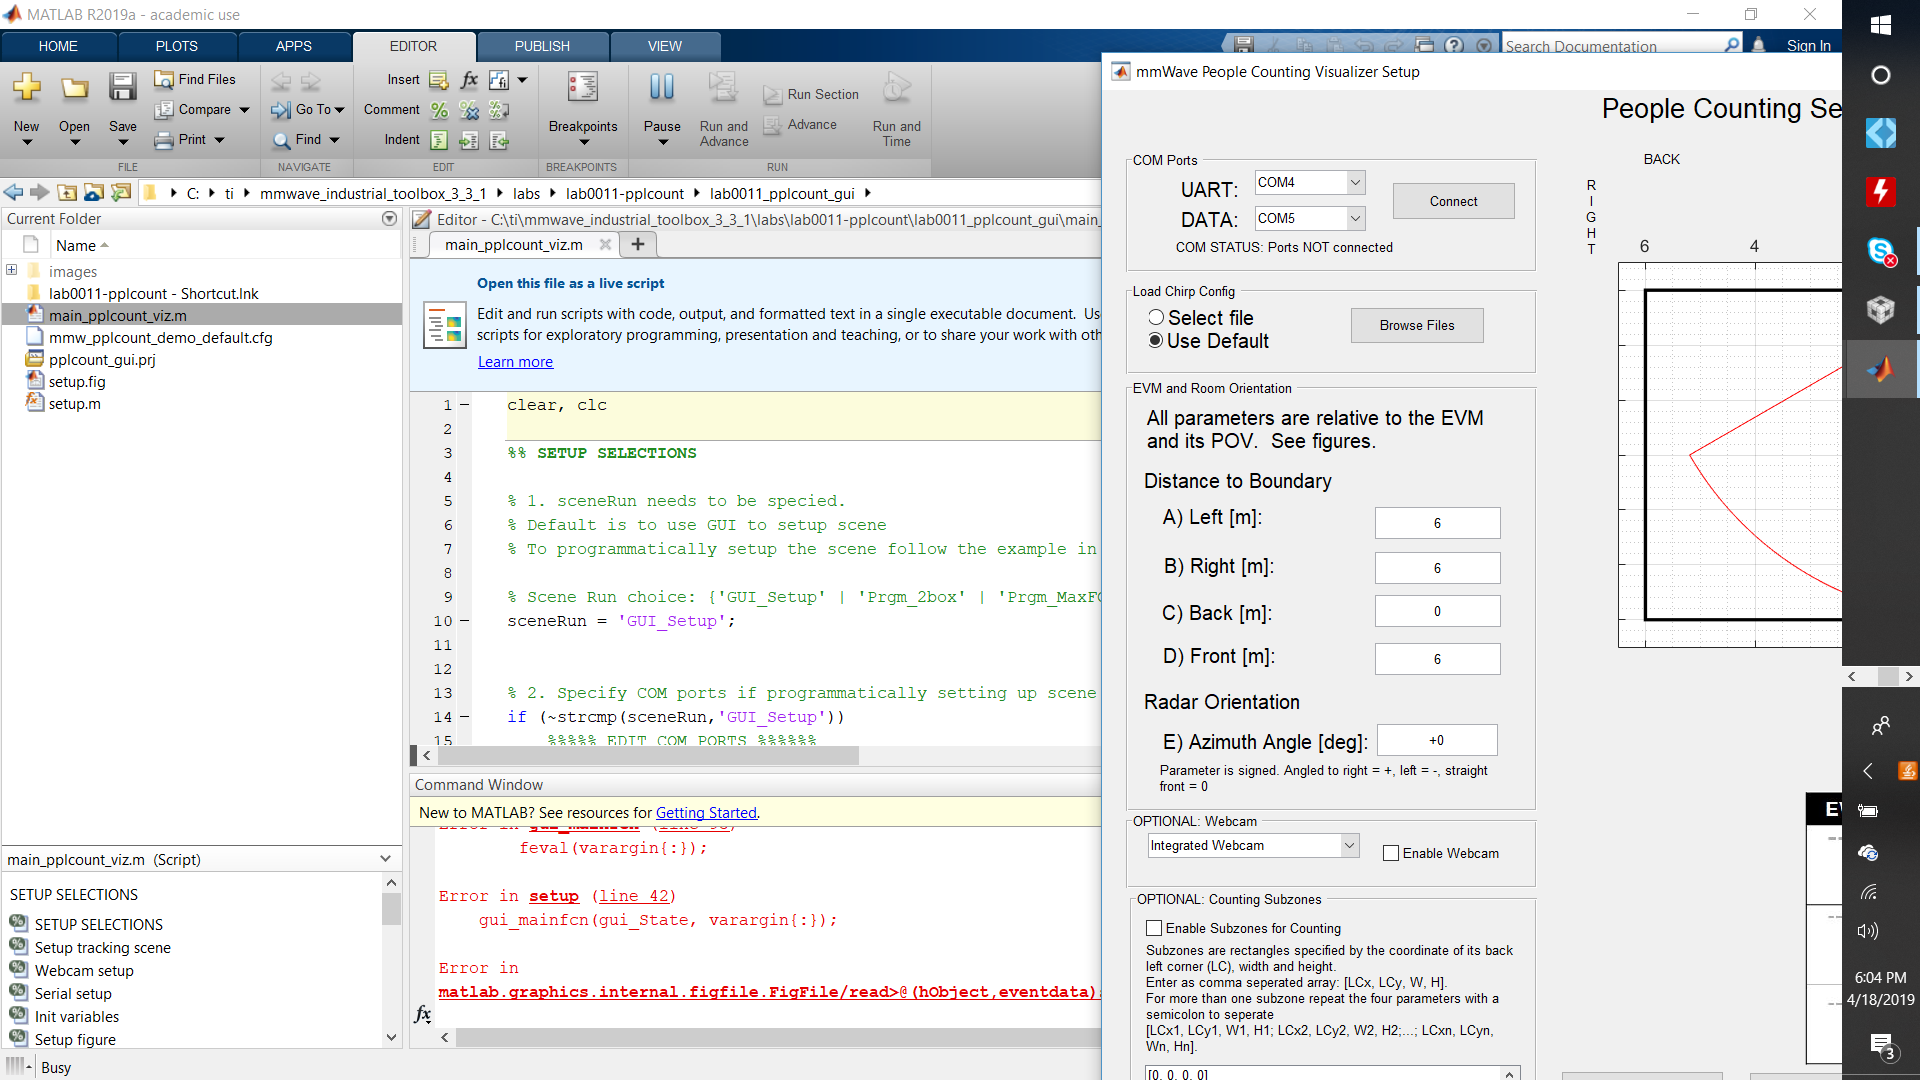Open the DATA COM5 dropdown
Viewport: 1920px width, 1080px height.
[x=1355, y=219]
